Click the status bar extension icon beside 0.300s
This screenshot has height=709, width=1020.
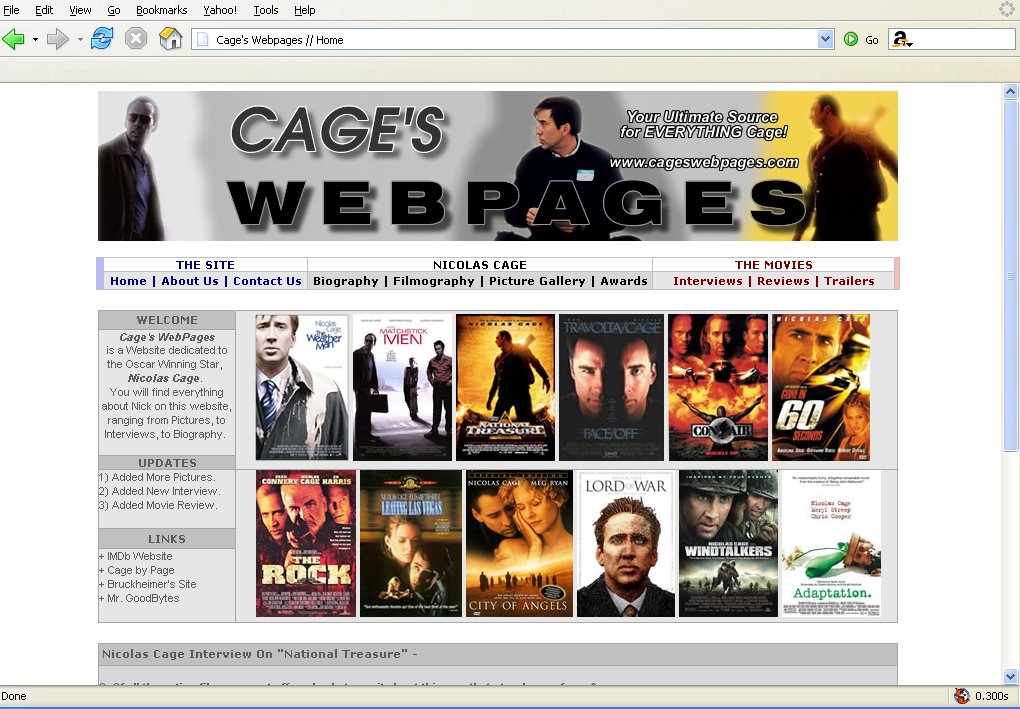[x=961, y=696]
